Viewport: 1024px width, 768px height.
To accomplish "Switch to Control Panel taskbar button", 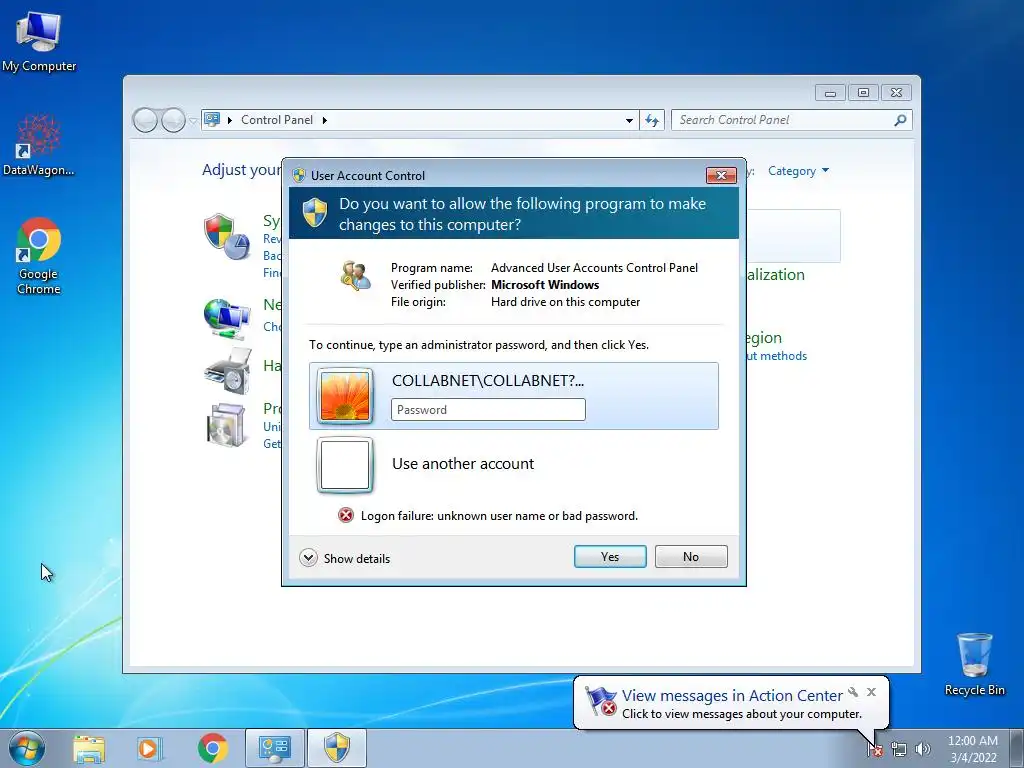I will [275, 748].
